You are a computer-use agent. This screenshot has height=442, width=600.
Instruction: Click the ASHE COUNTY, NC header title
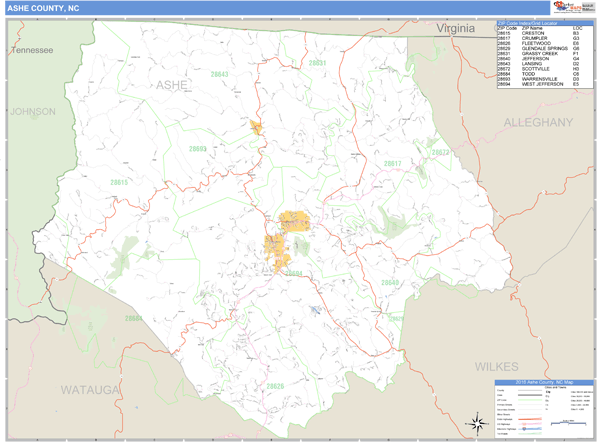[x=46, y=7]
